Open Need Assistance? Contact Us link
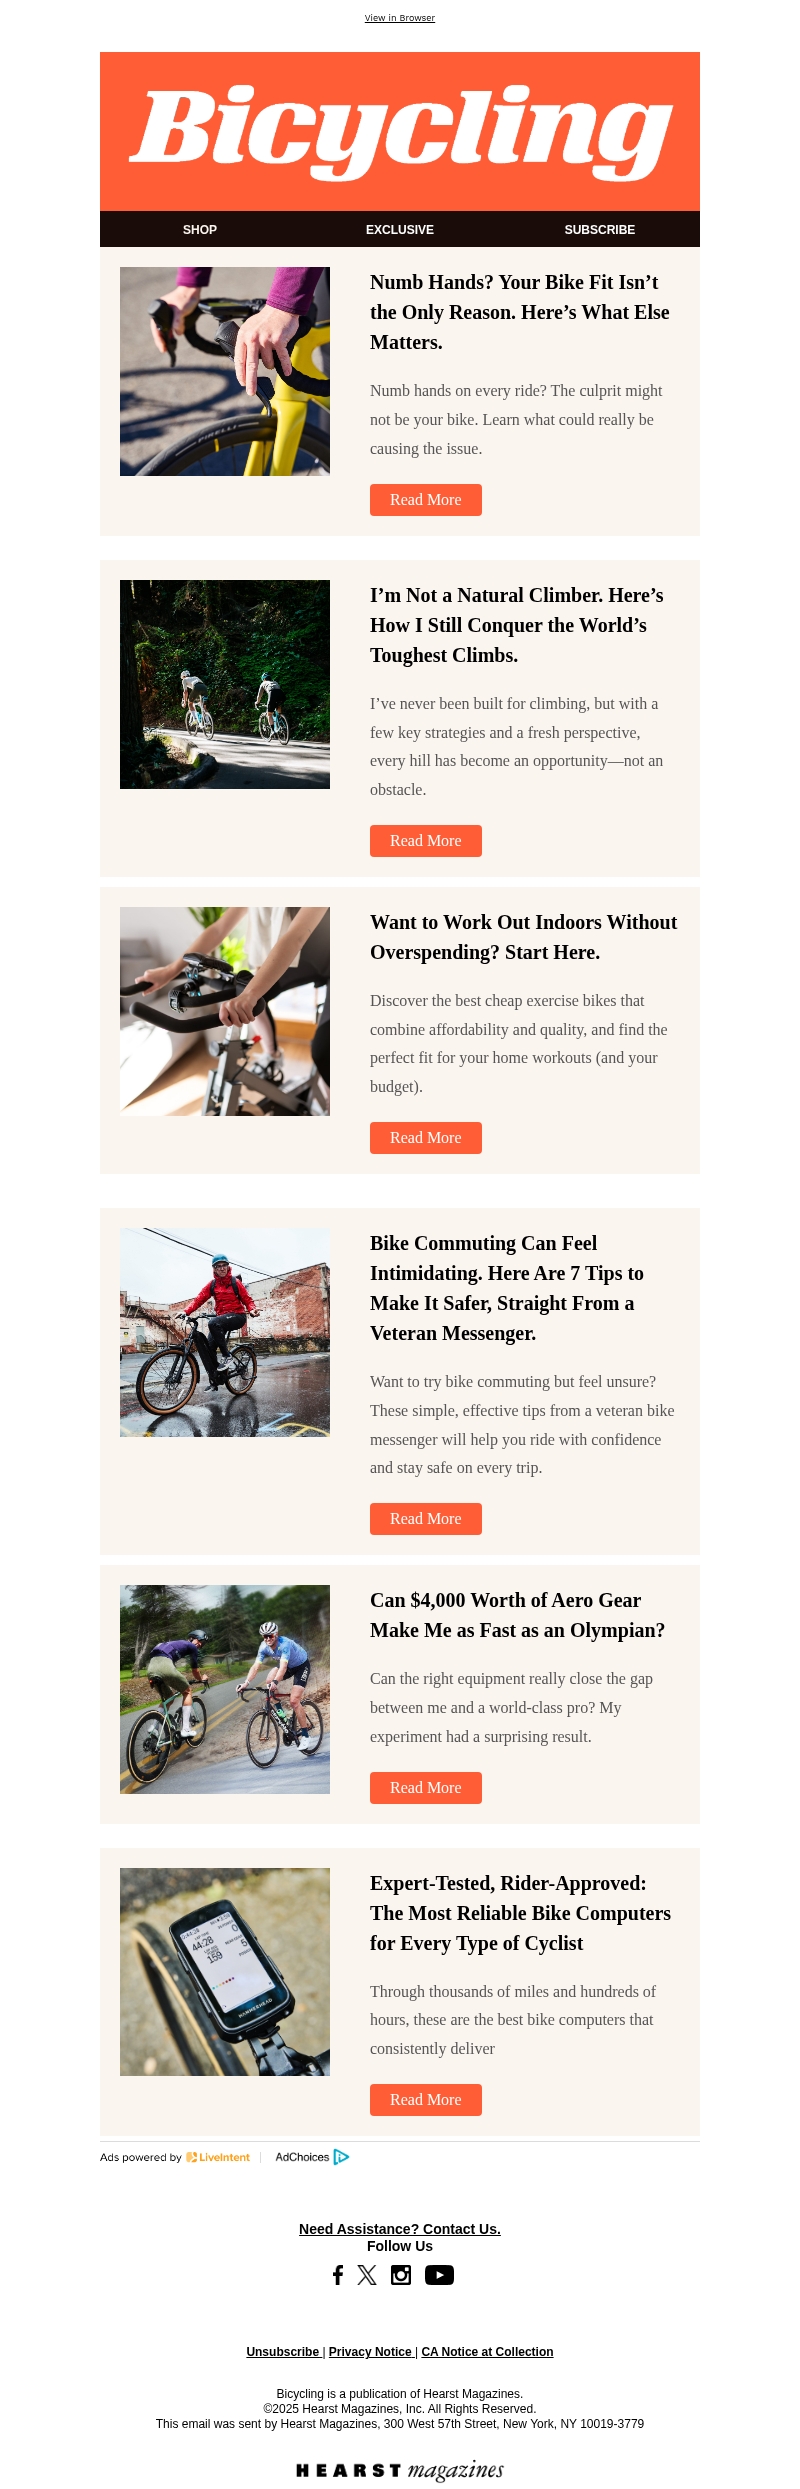Viewport: 800px width, 2489px height. [400, 2229]
